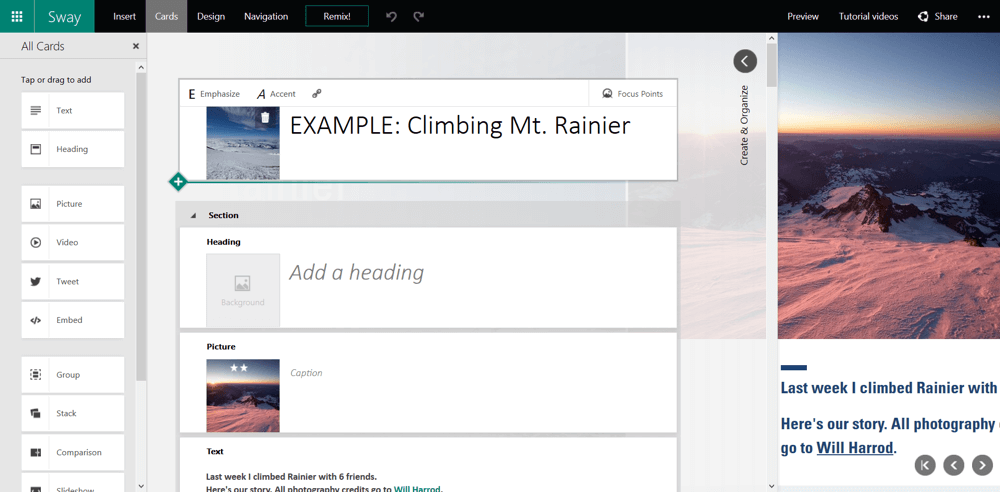
Task: Go to first slide in preview
Action: click(925, 465)
